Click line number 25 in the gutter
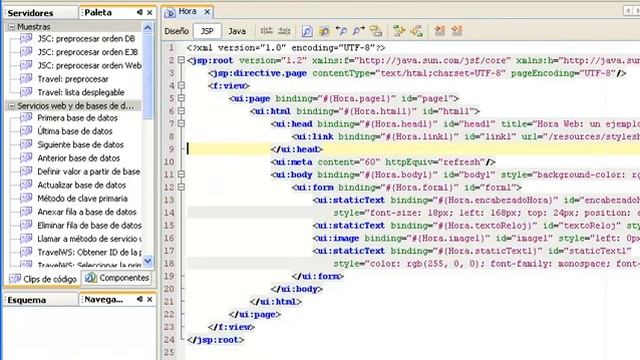 click(169, 352)
